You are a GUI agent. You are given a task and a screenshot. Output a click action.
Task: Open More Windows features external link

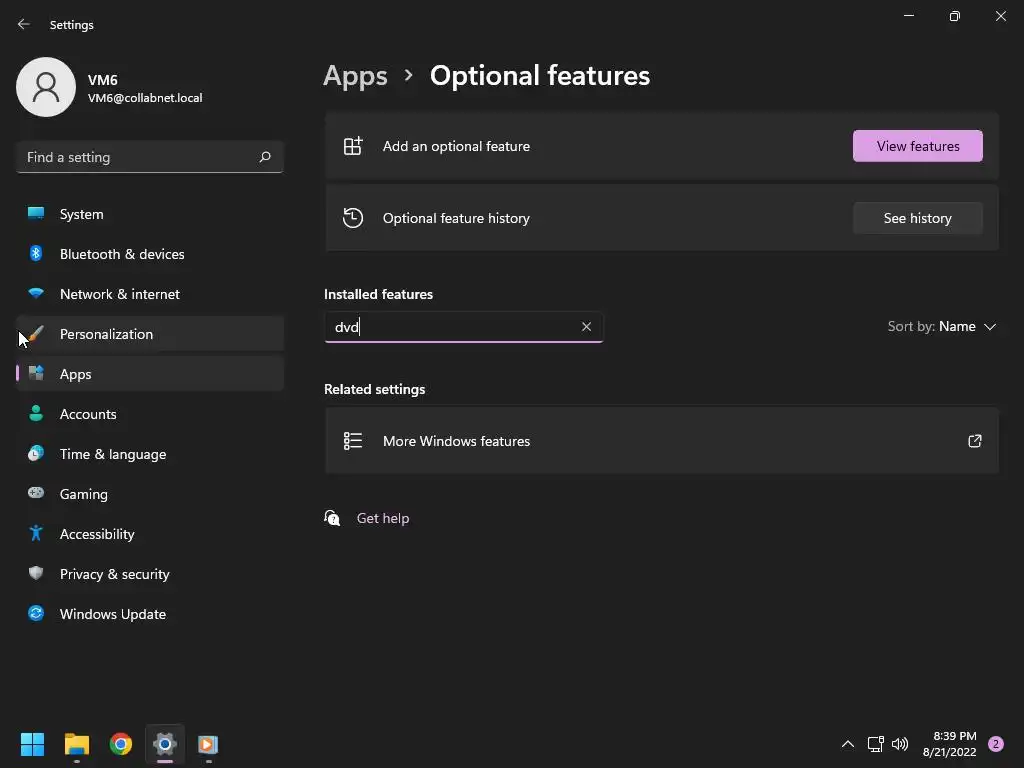974,441
